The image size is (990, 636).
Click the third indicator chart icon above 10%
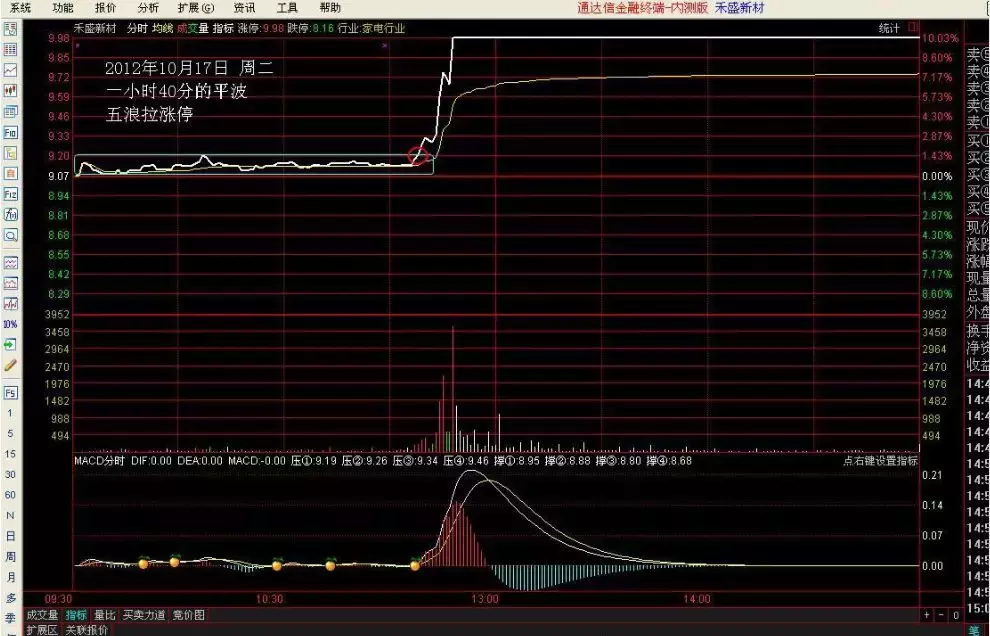[x=11, y=304]
